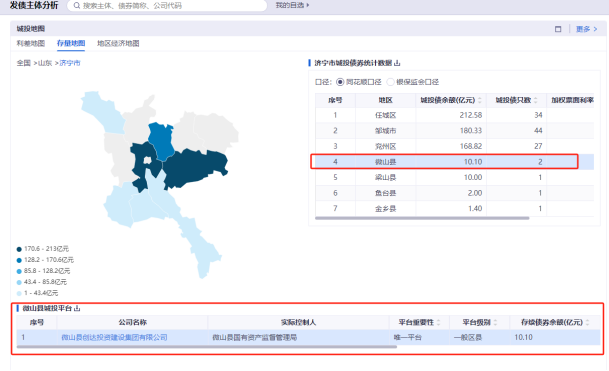The width and height of the screenshot is (609, 371).
Task: Click the 170.6 - 213亿元 legend swatch
Action: (x=19, y=249)
